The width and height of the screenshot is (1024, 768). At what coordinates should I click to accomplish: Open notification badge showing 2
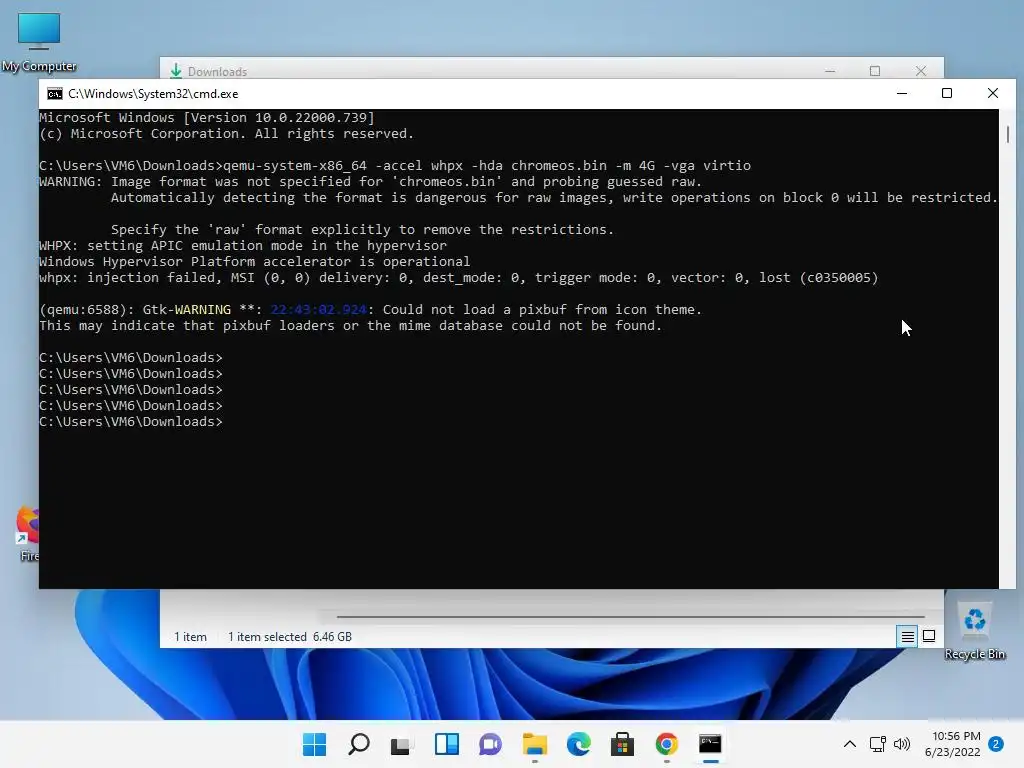point(996,744)
